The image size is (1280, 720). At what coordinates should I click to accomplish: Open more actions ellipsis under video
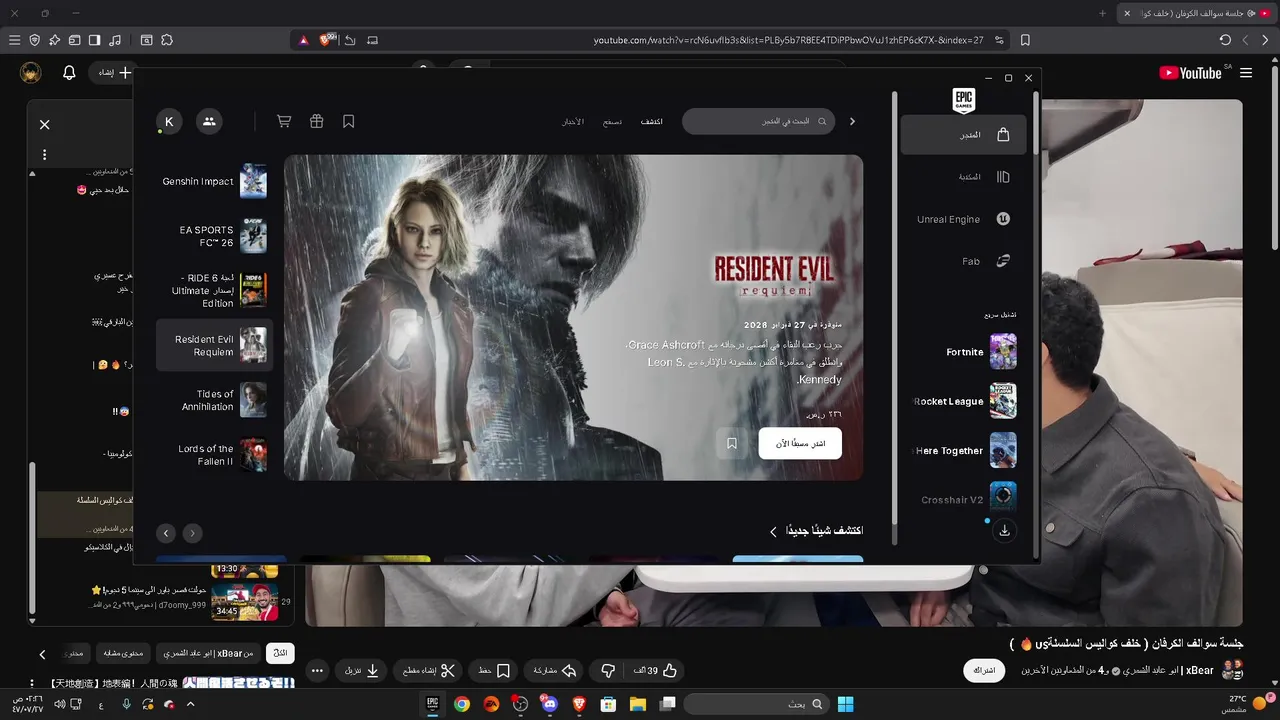click(317, 670)
